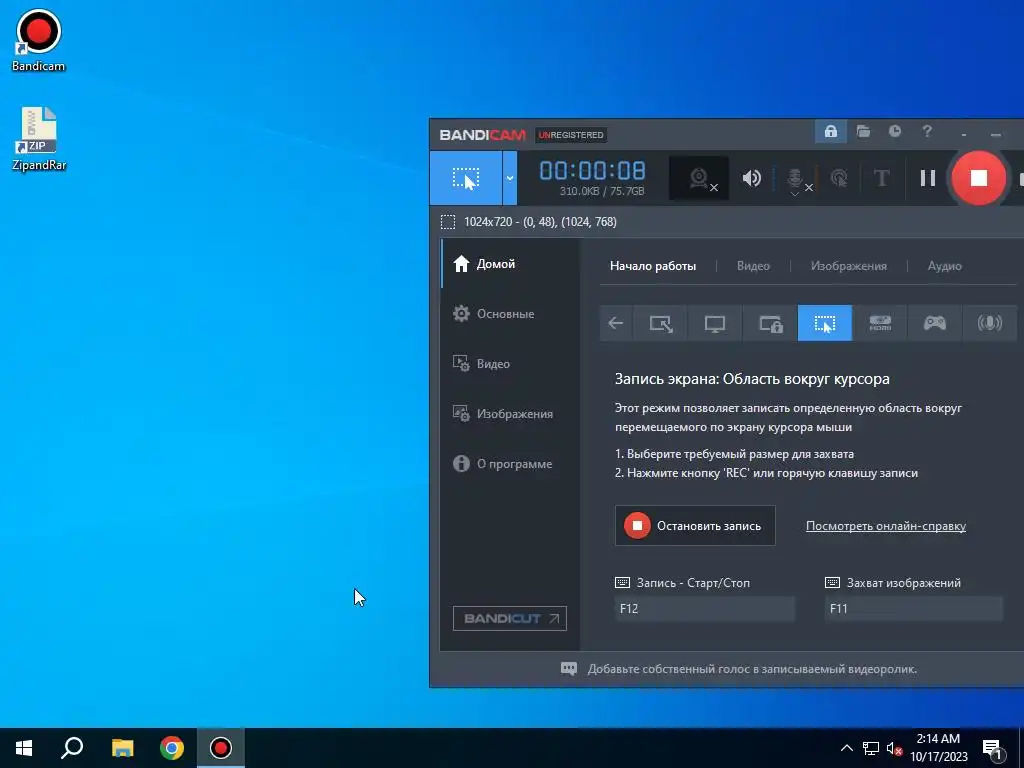This screenshot has width=1024, height=768.
Task: Click the lock icon in Bandicam title bar
Action: point(830,132)
